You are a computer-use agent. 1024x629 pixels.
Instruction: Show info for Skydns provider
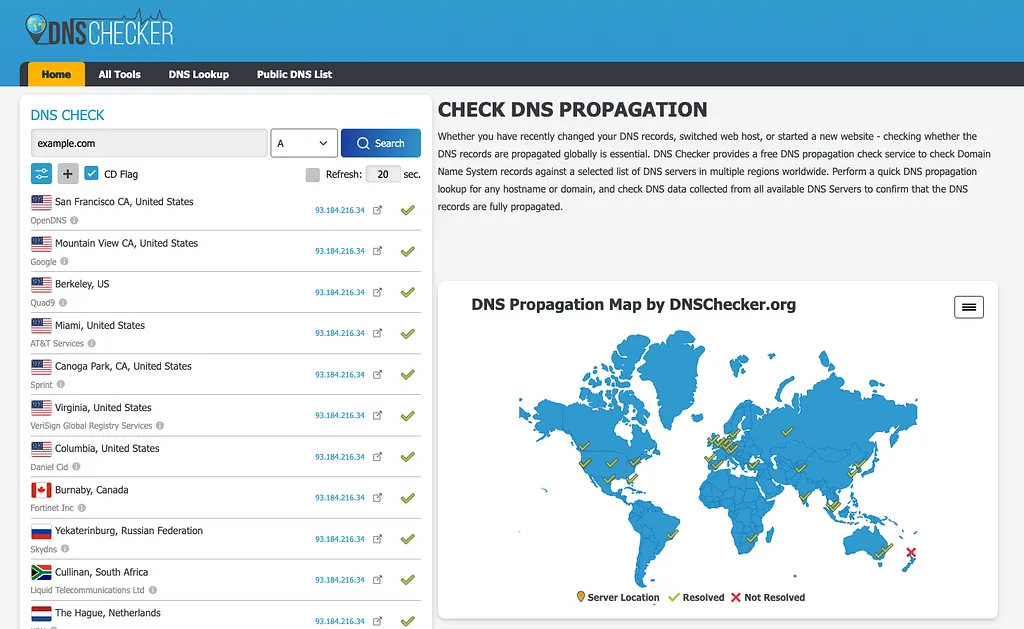click(65, 549)
